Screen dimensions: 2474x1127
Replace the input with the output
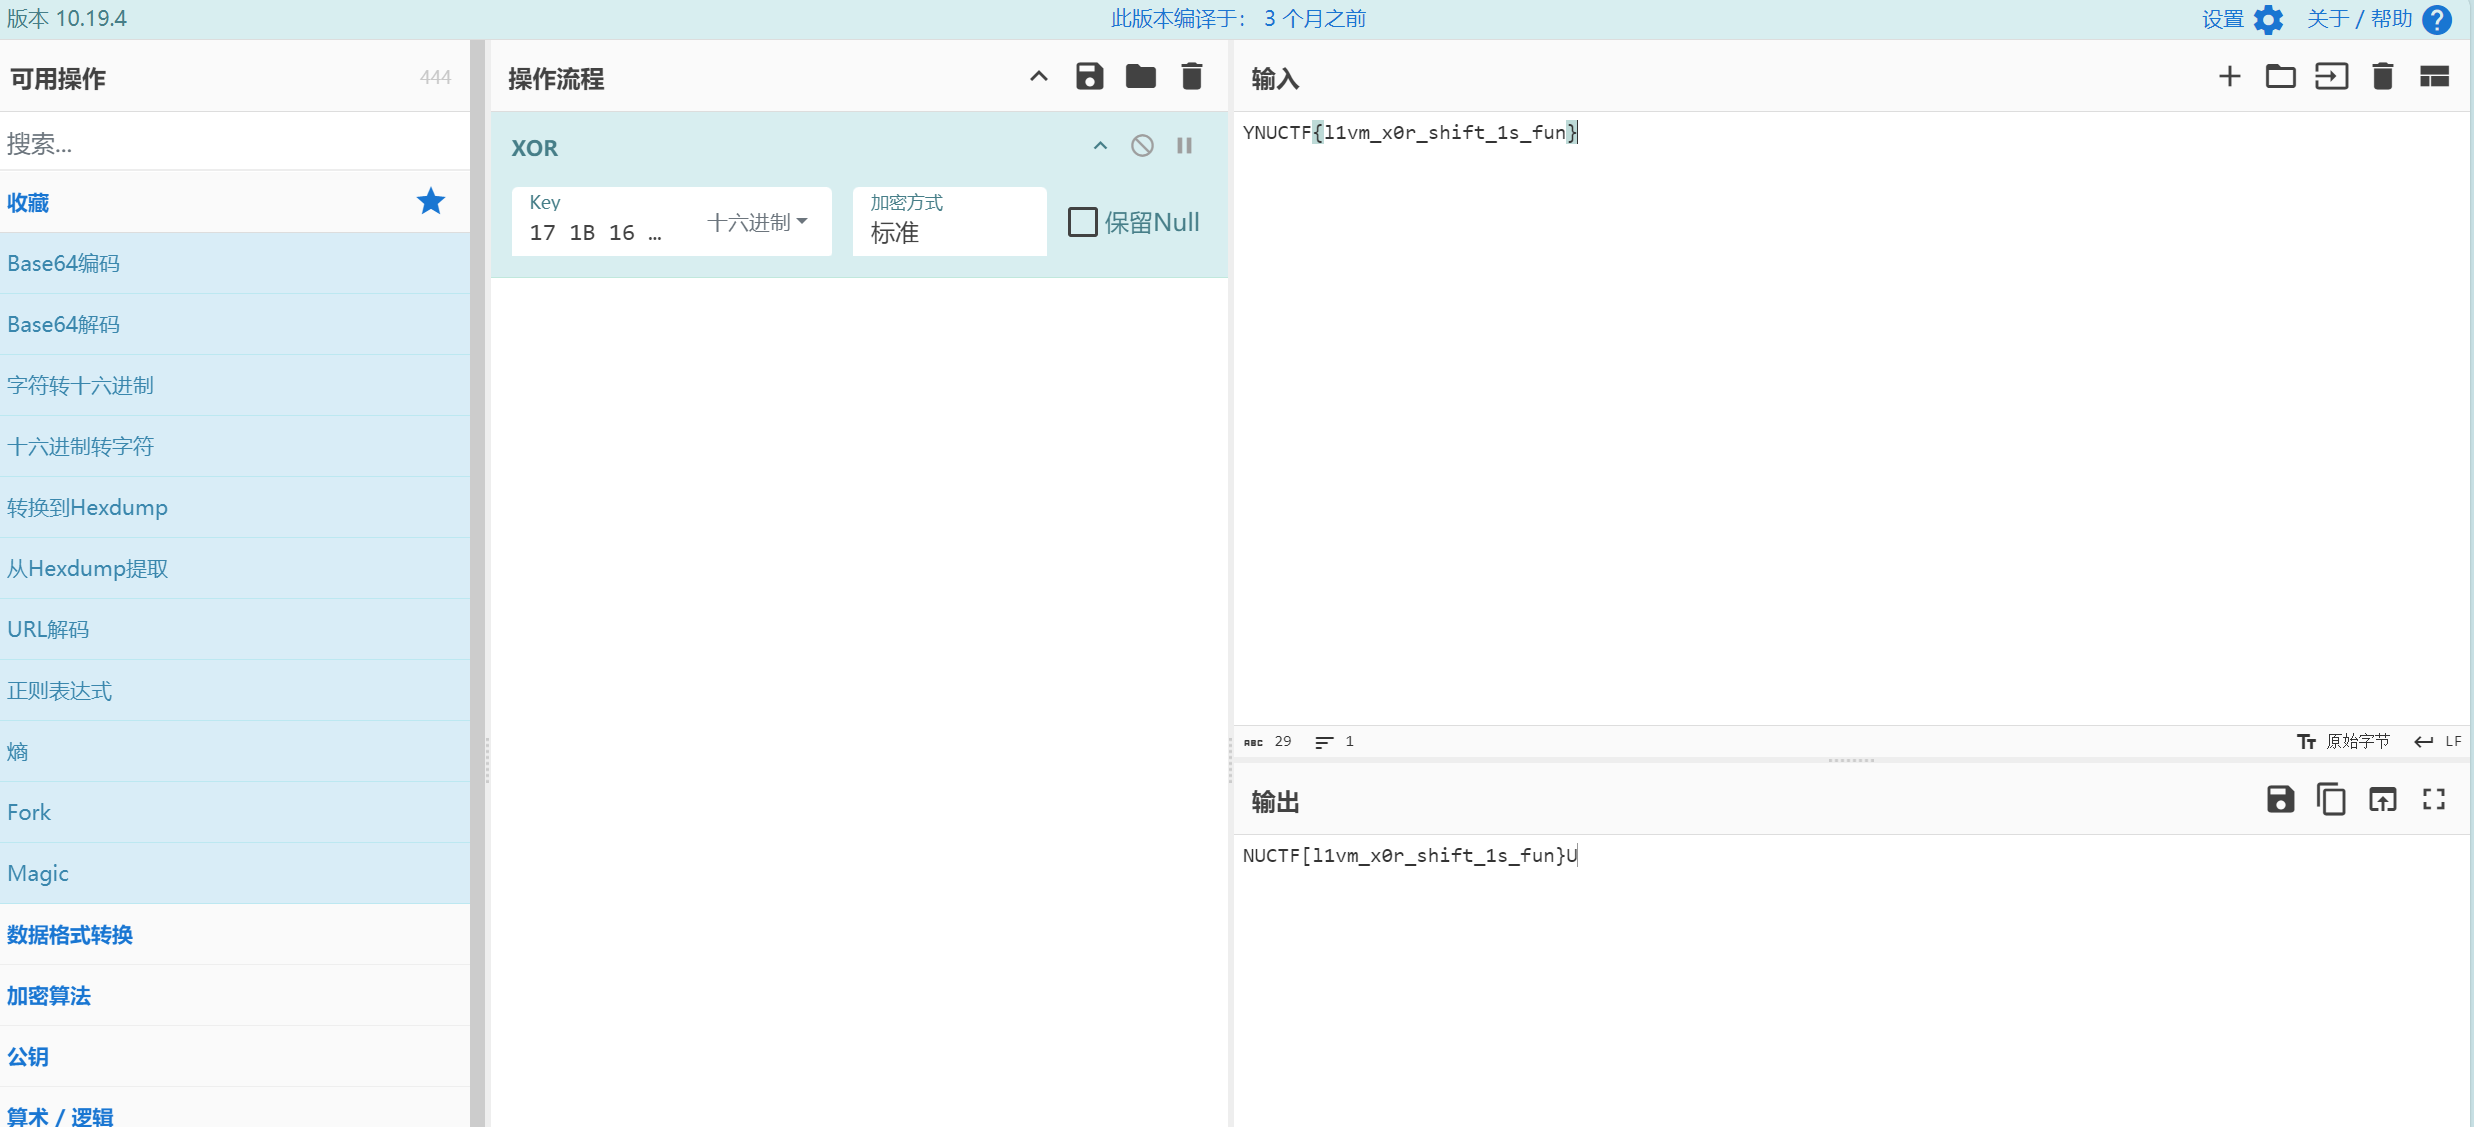tap(2382, 800)
